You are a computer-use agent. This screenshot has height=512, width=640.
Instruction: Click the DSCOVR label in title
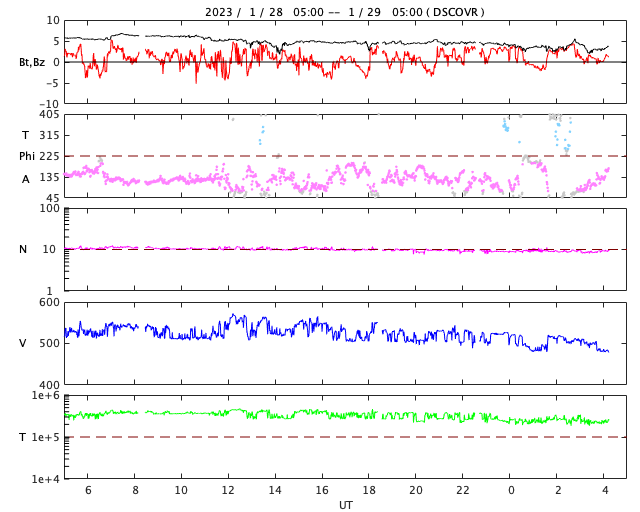455,12
